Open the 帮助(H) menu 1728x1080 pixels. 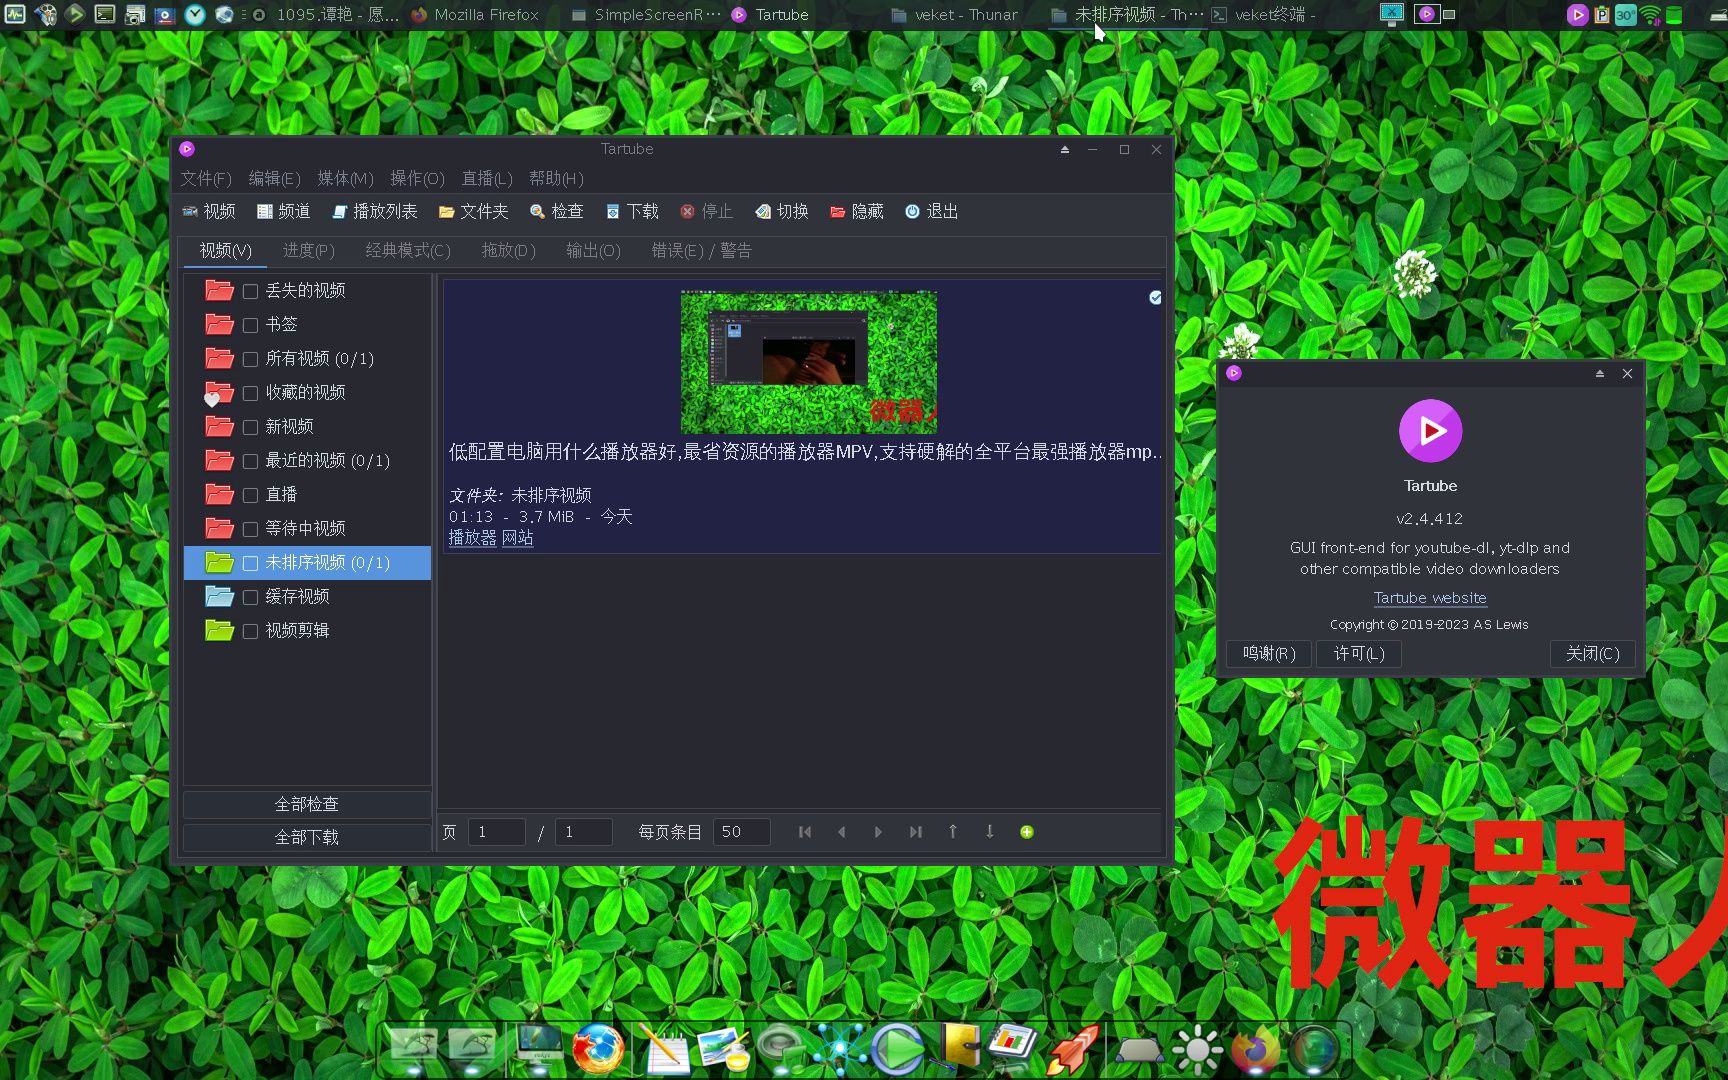556,178
